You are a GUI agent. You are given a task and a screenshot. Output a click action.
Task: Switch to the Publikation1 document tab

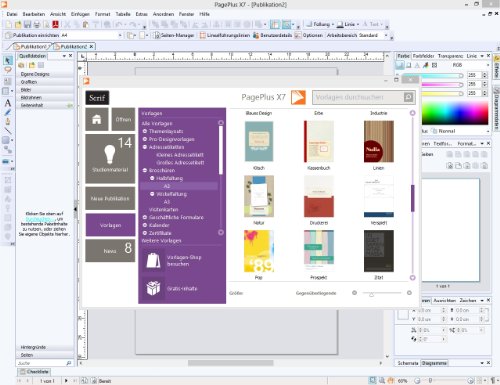32,47
